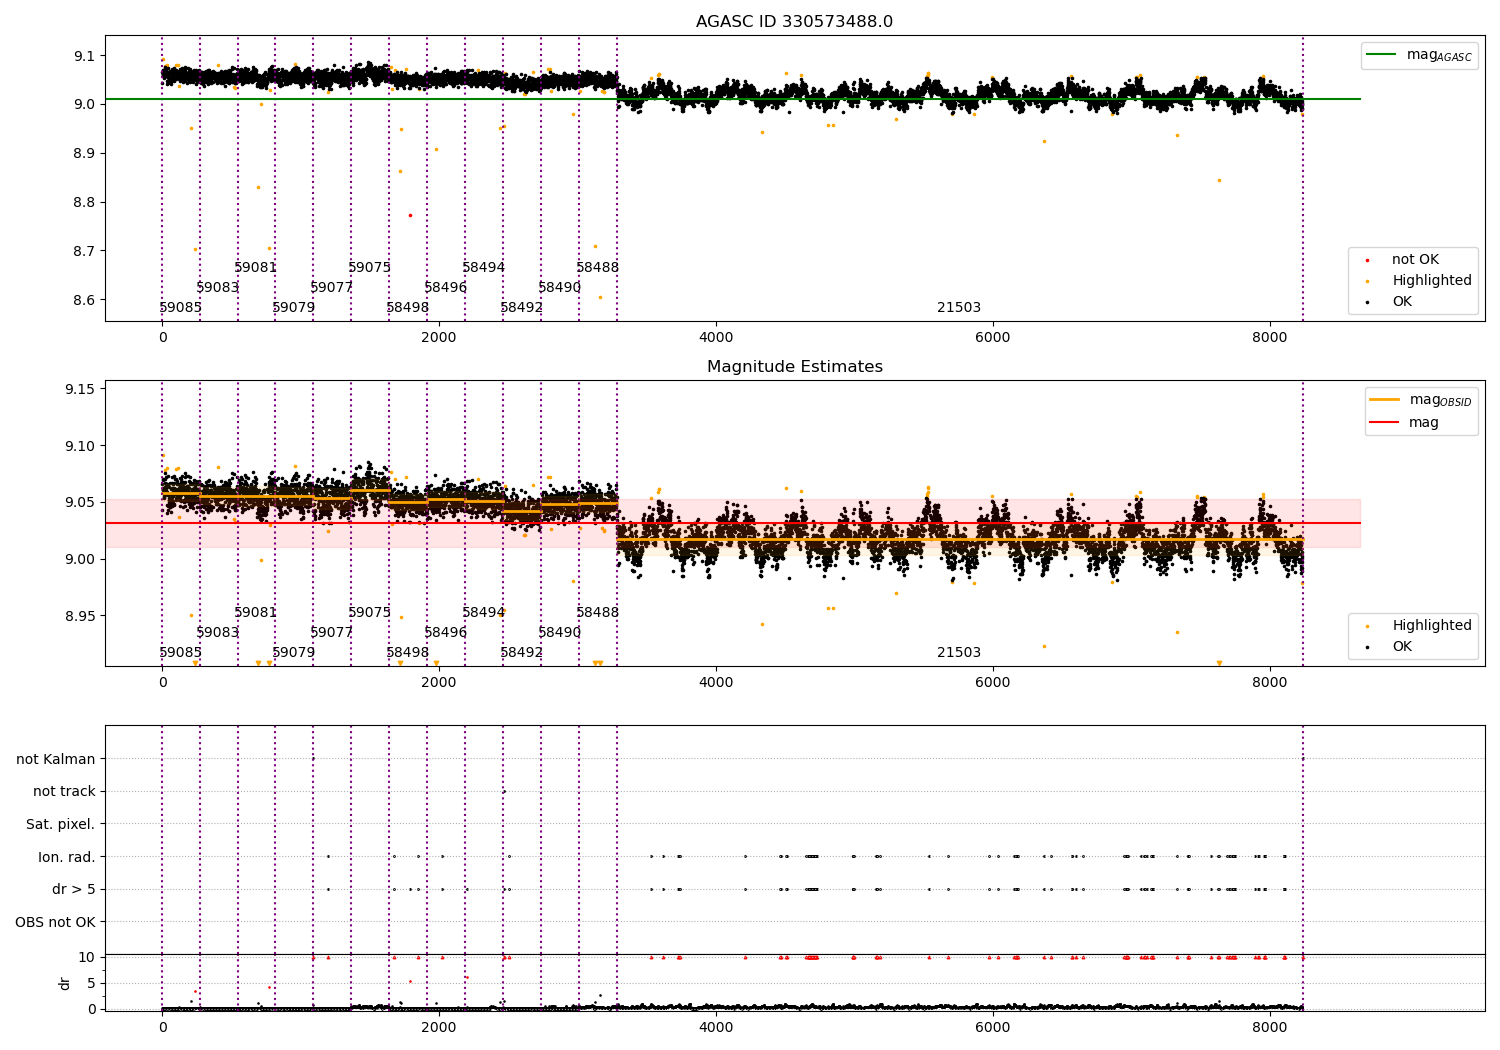Click the "Ion. rad." row label

click(x=67, y=857)
